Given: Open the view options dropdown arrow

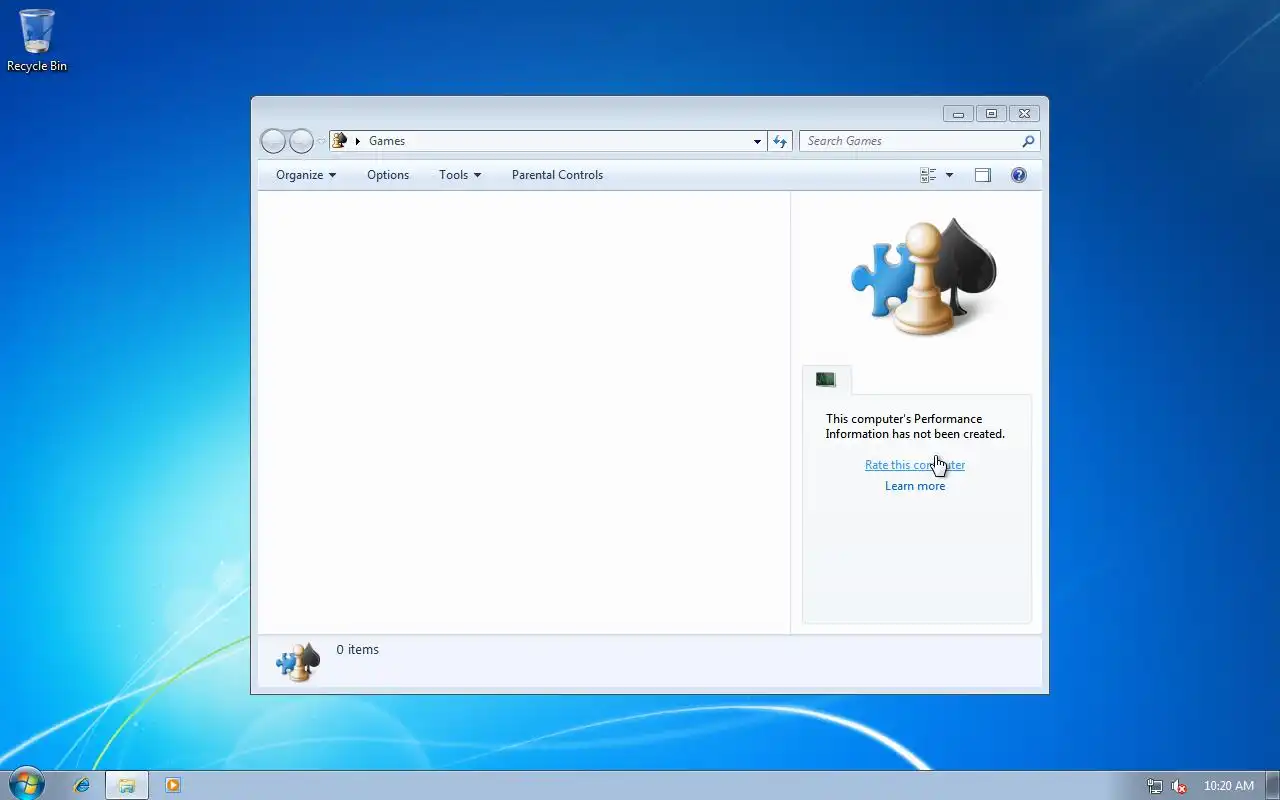Looking at the screenshot, I should (x=949, y=175).
